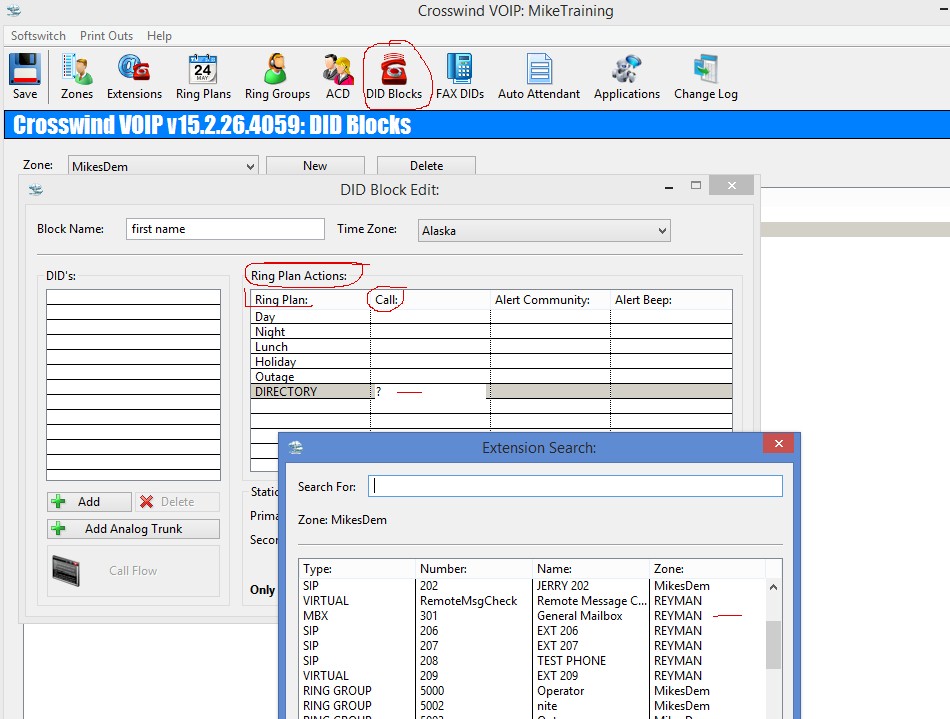Open the Change Log icon
This screenshot has width=950, height=719.
(706, 76)
